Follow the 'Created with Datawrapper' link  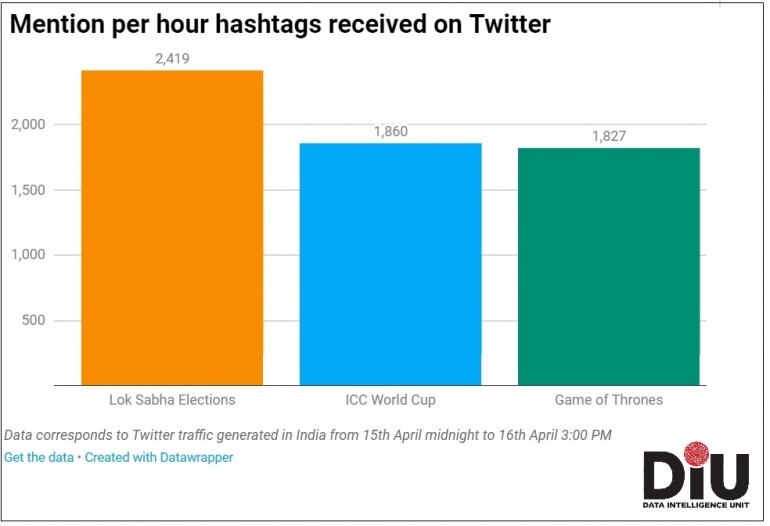click(159, 457)
